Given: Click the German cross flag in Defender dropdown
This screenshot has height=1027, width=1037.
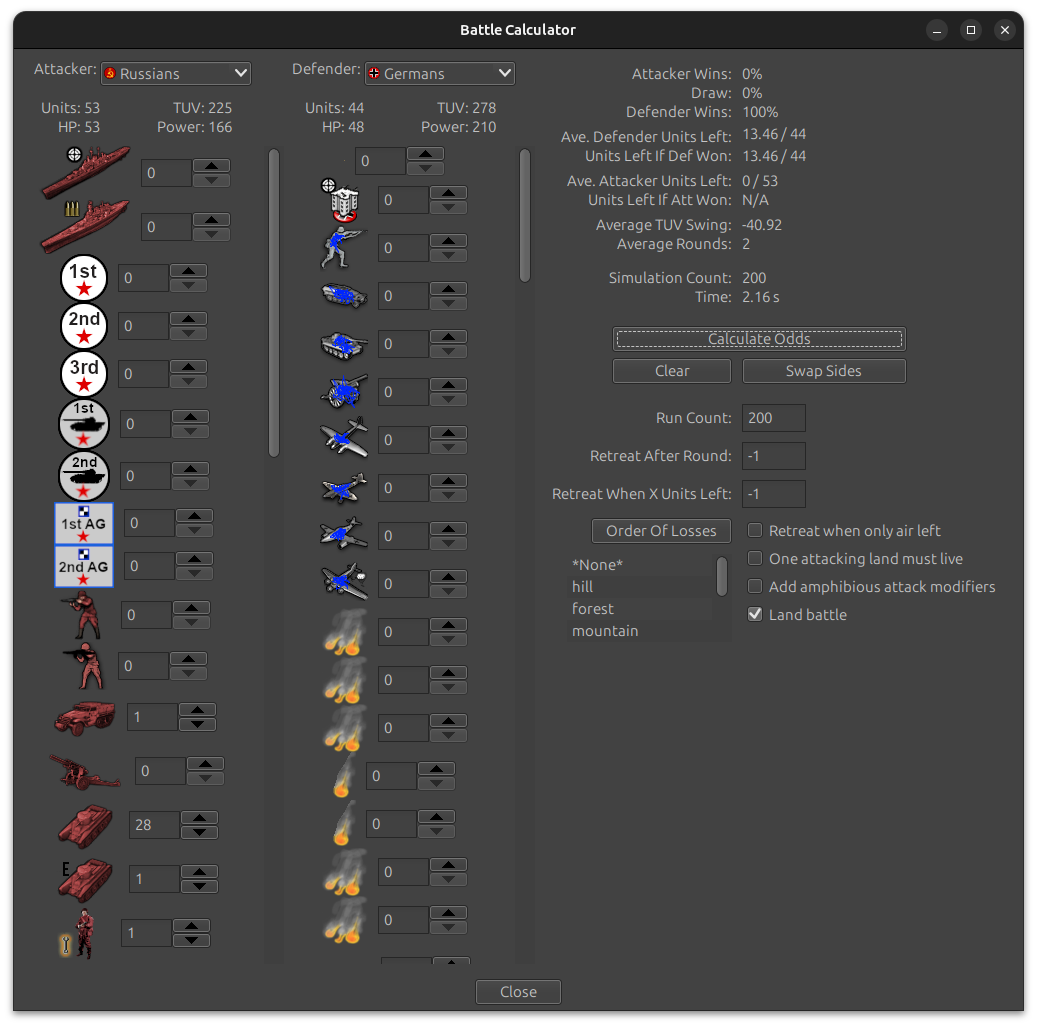Looking at the screenshot, I should point(374,73).
